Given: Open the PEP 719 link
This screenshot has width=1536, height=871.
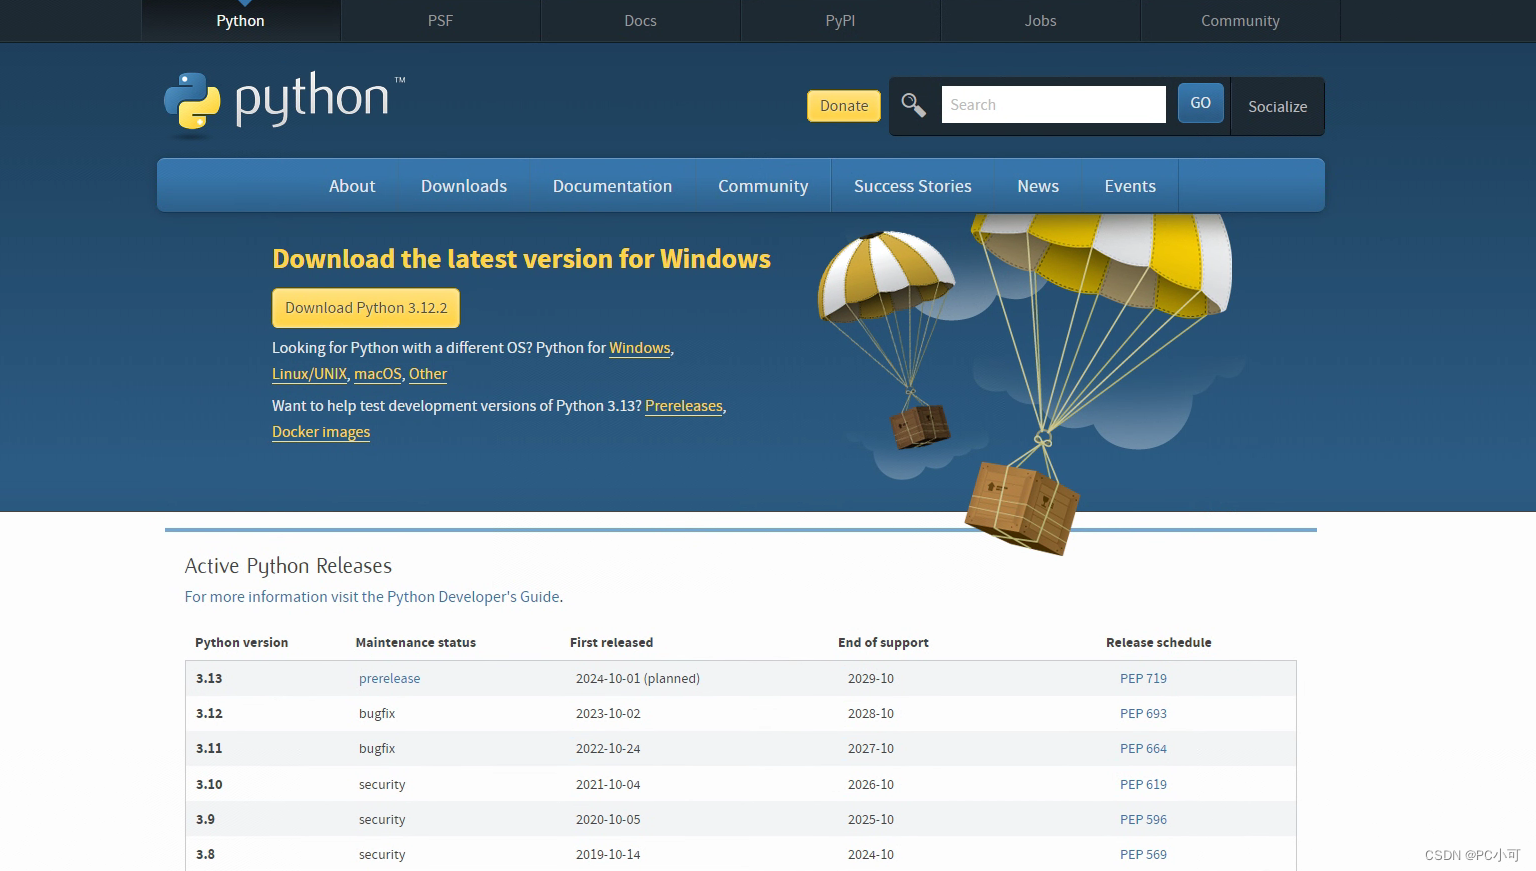Looking at the screenshot, I should click(x=1143, y=678).
